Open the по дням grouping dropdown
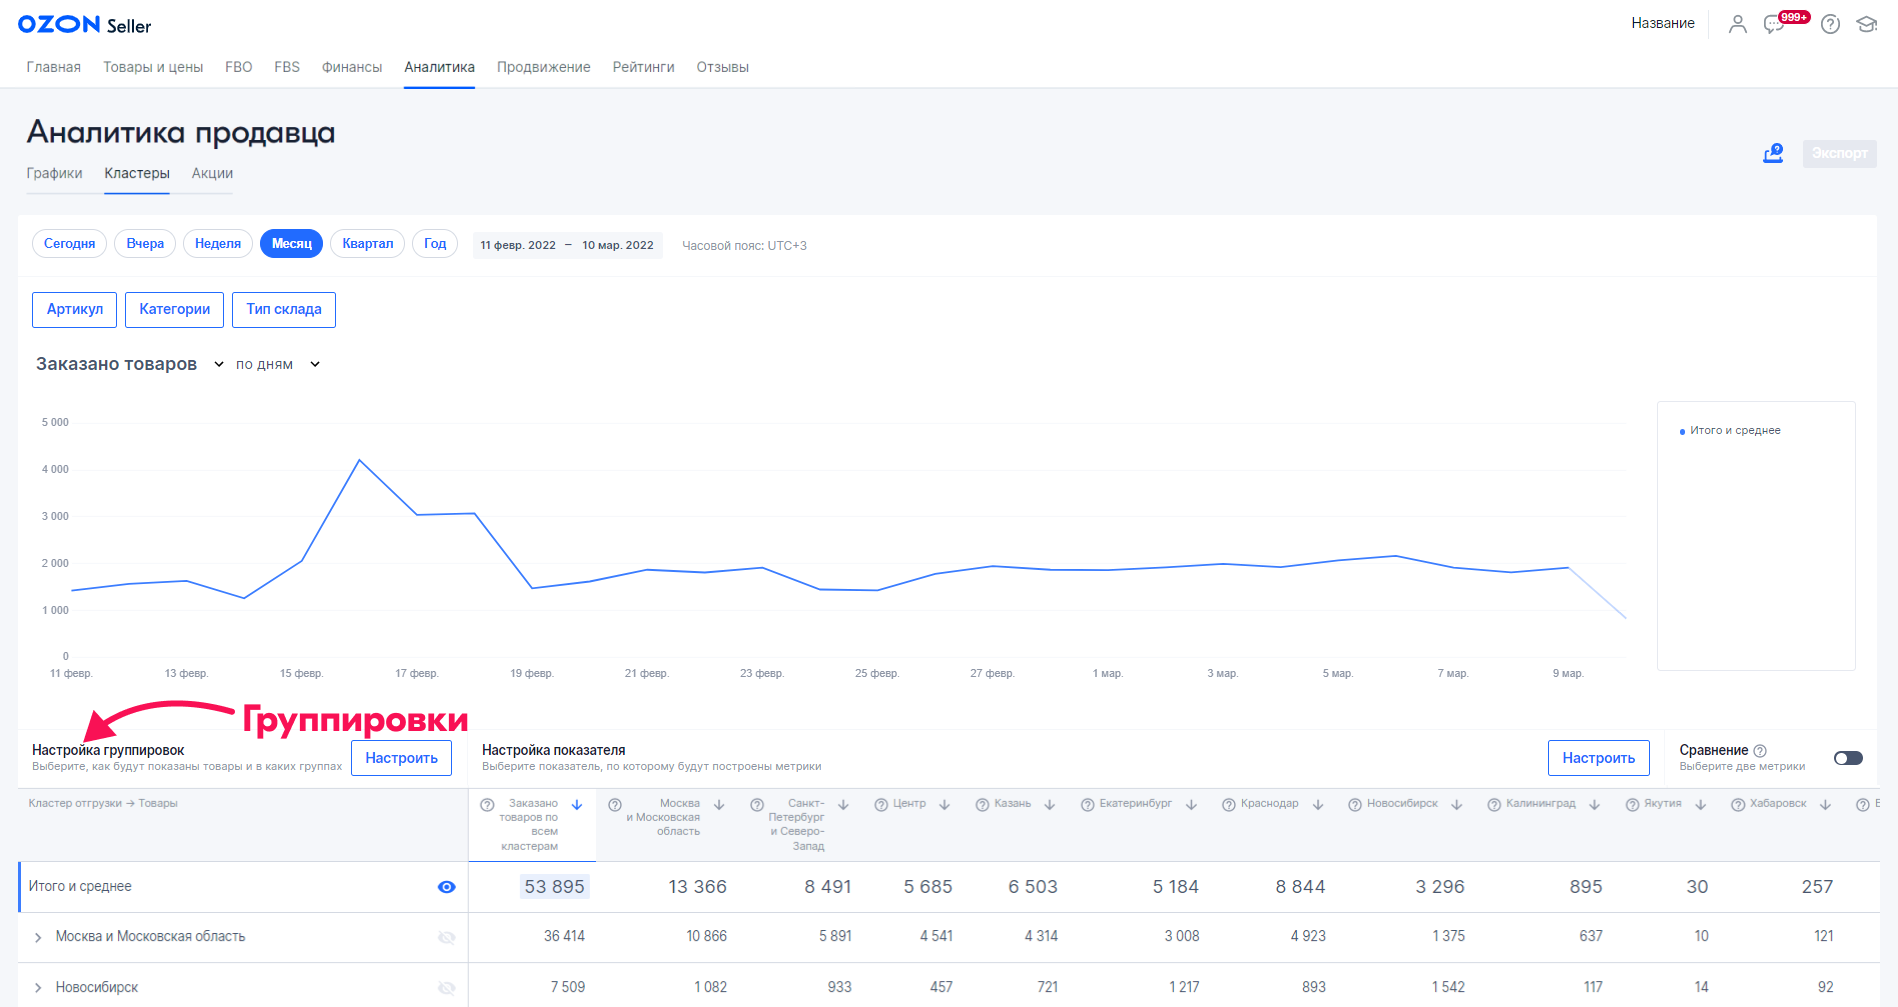This screenshot has width=1898, height=1007. 278,364
